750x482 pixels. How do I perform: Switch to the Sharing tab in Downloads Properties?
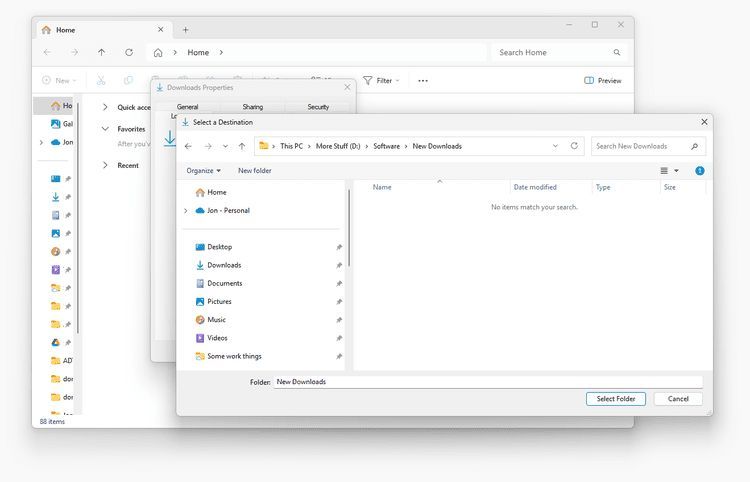252,106
